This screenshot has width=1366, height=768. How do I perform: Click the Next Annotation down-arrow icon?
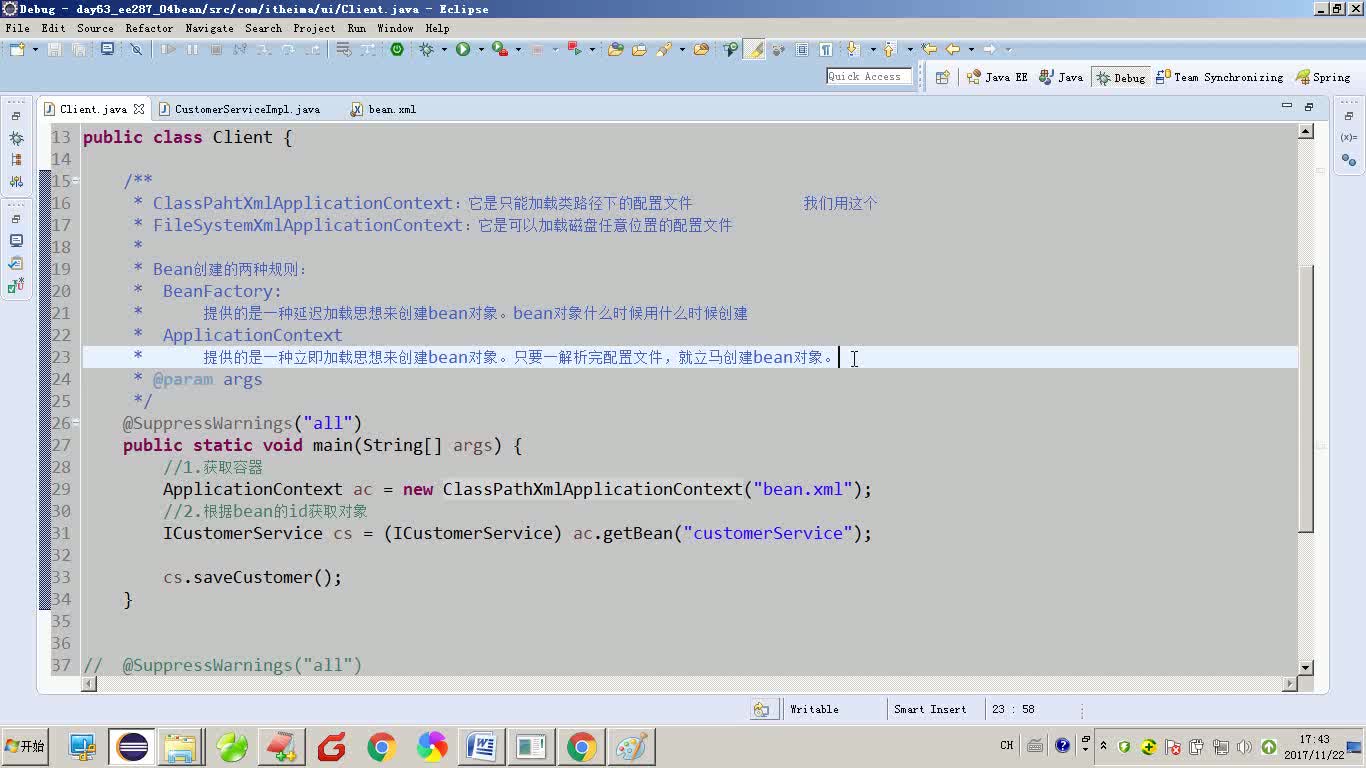(x=852, y=49)
